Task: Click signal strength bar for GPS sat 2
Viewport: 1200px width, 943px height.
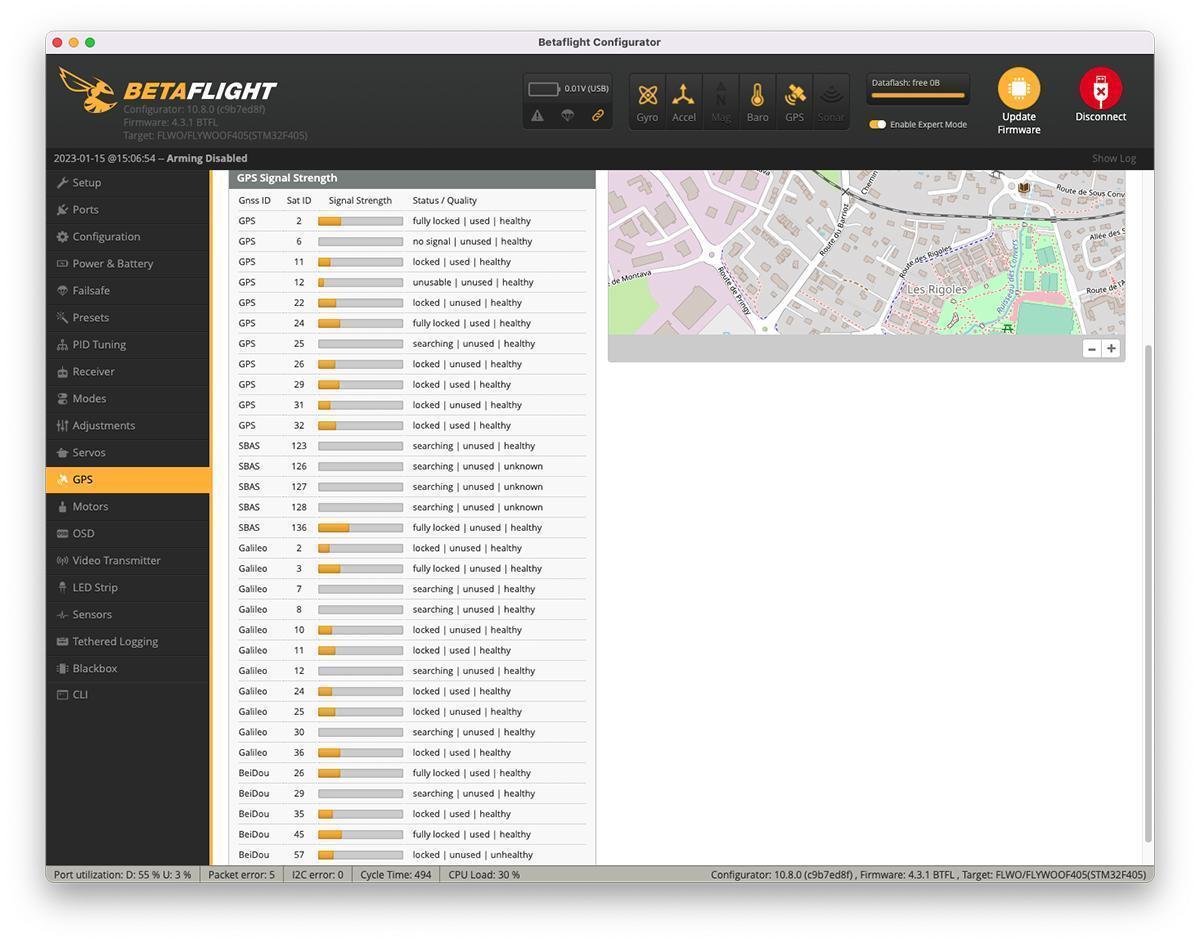Action: click(x=360, y=221)
